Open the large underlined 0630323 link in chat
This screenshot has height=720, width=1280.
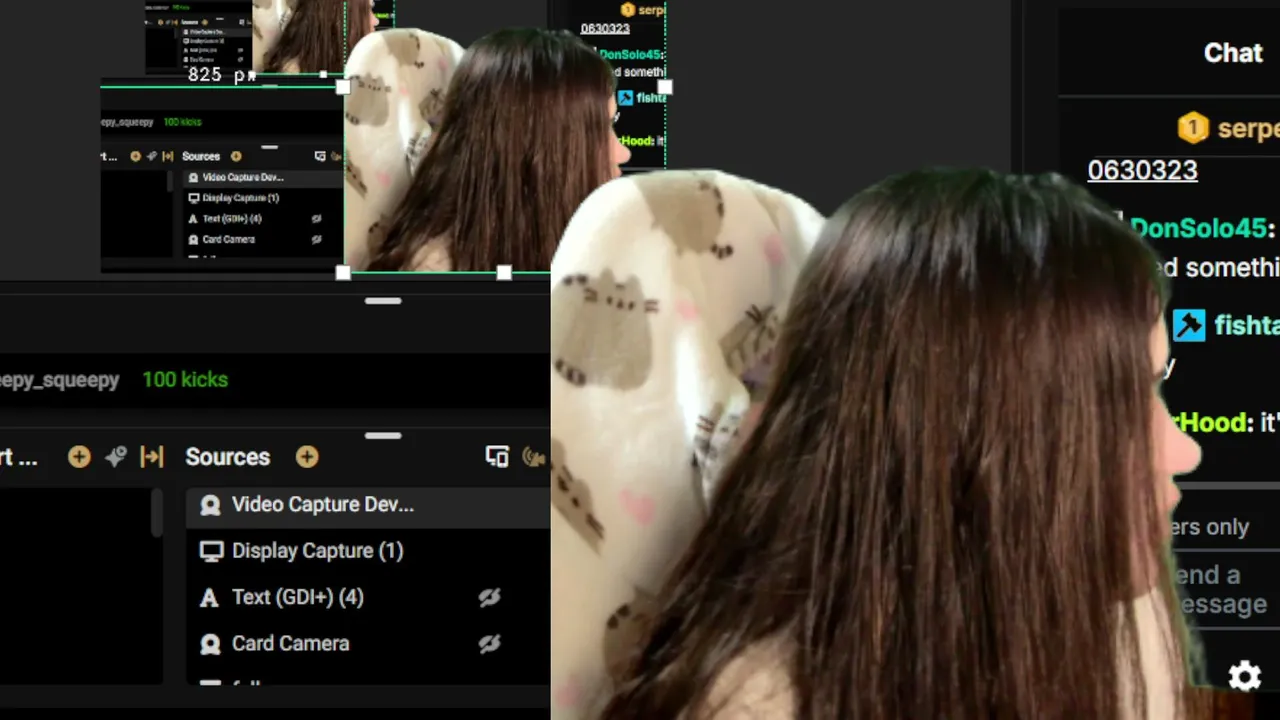tap(1142, 170)
